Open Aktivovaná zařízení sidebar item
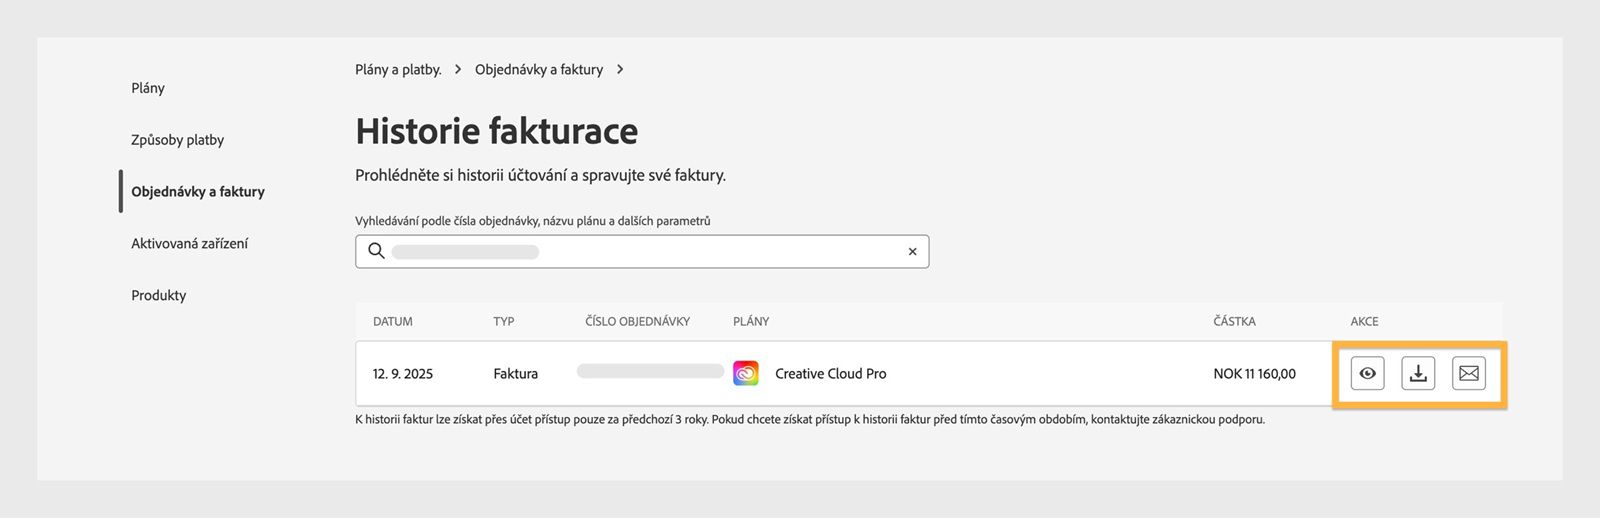The width and height of the screenshot is (1600, 518). (x=189, y=243)
